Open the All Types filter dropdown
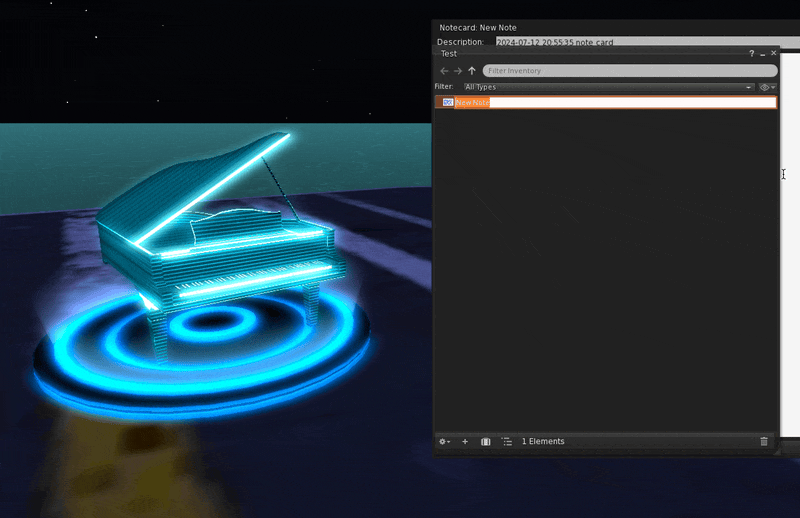 click(609, 87)
